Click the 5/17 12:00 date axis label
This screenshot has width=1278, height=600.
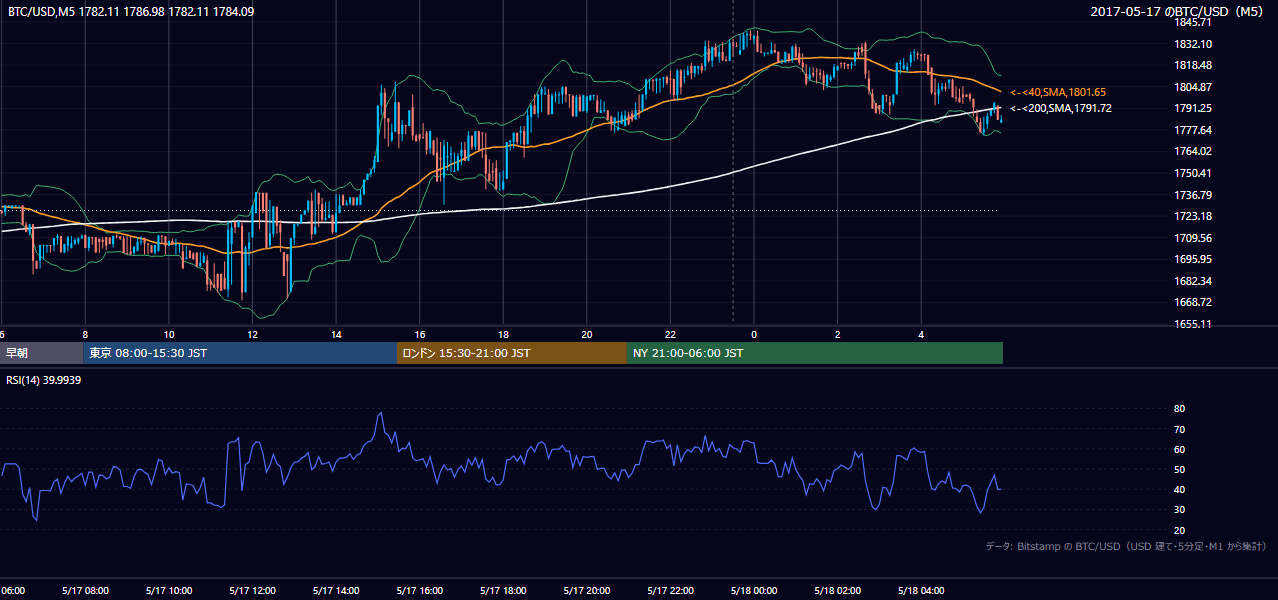point(252,591)
